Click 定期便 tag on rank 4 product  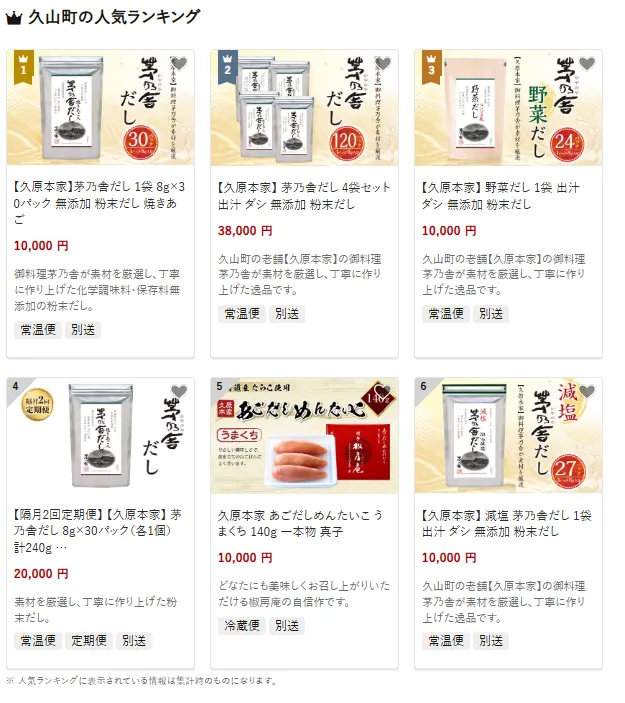point(89,641)
